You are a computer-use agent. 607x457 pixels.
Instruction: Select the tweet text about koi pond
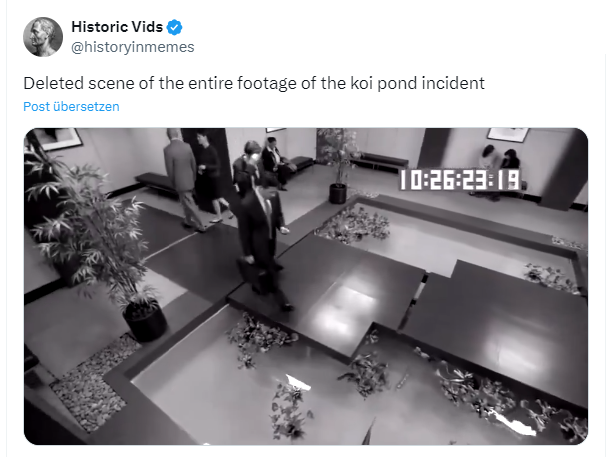[254, 83]
